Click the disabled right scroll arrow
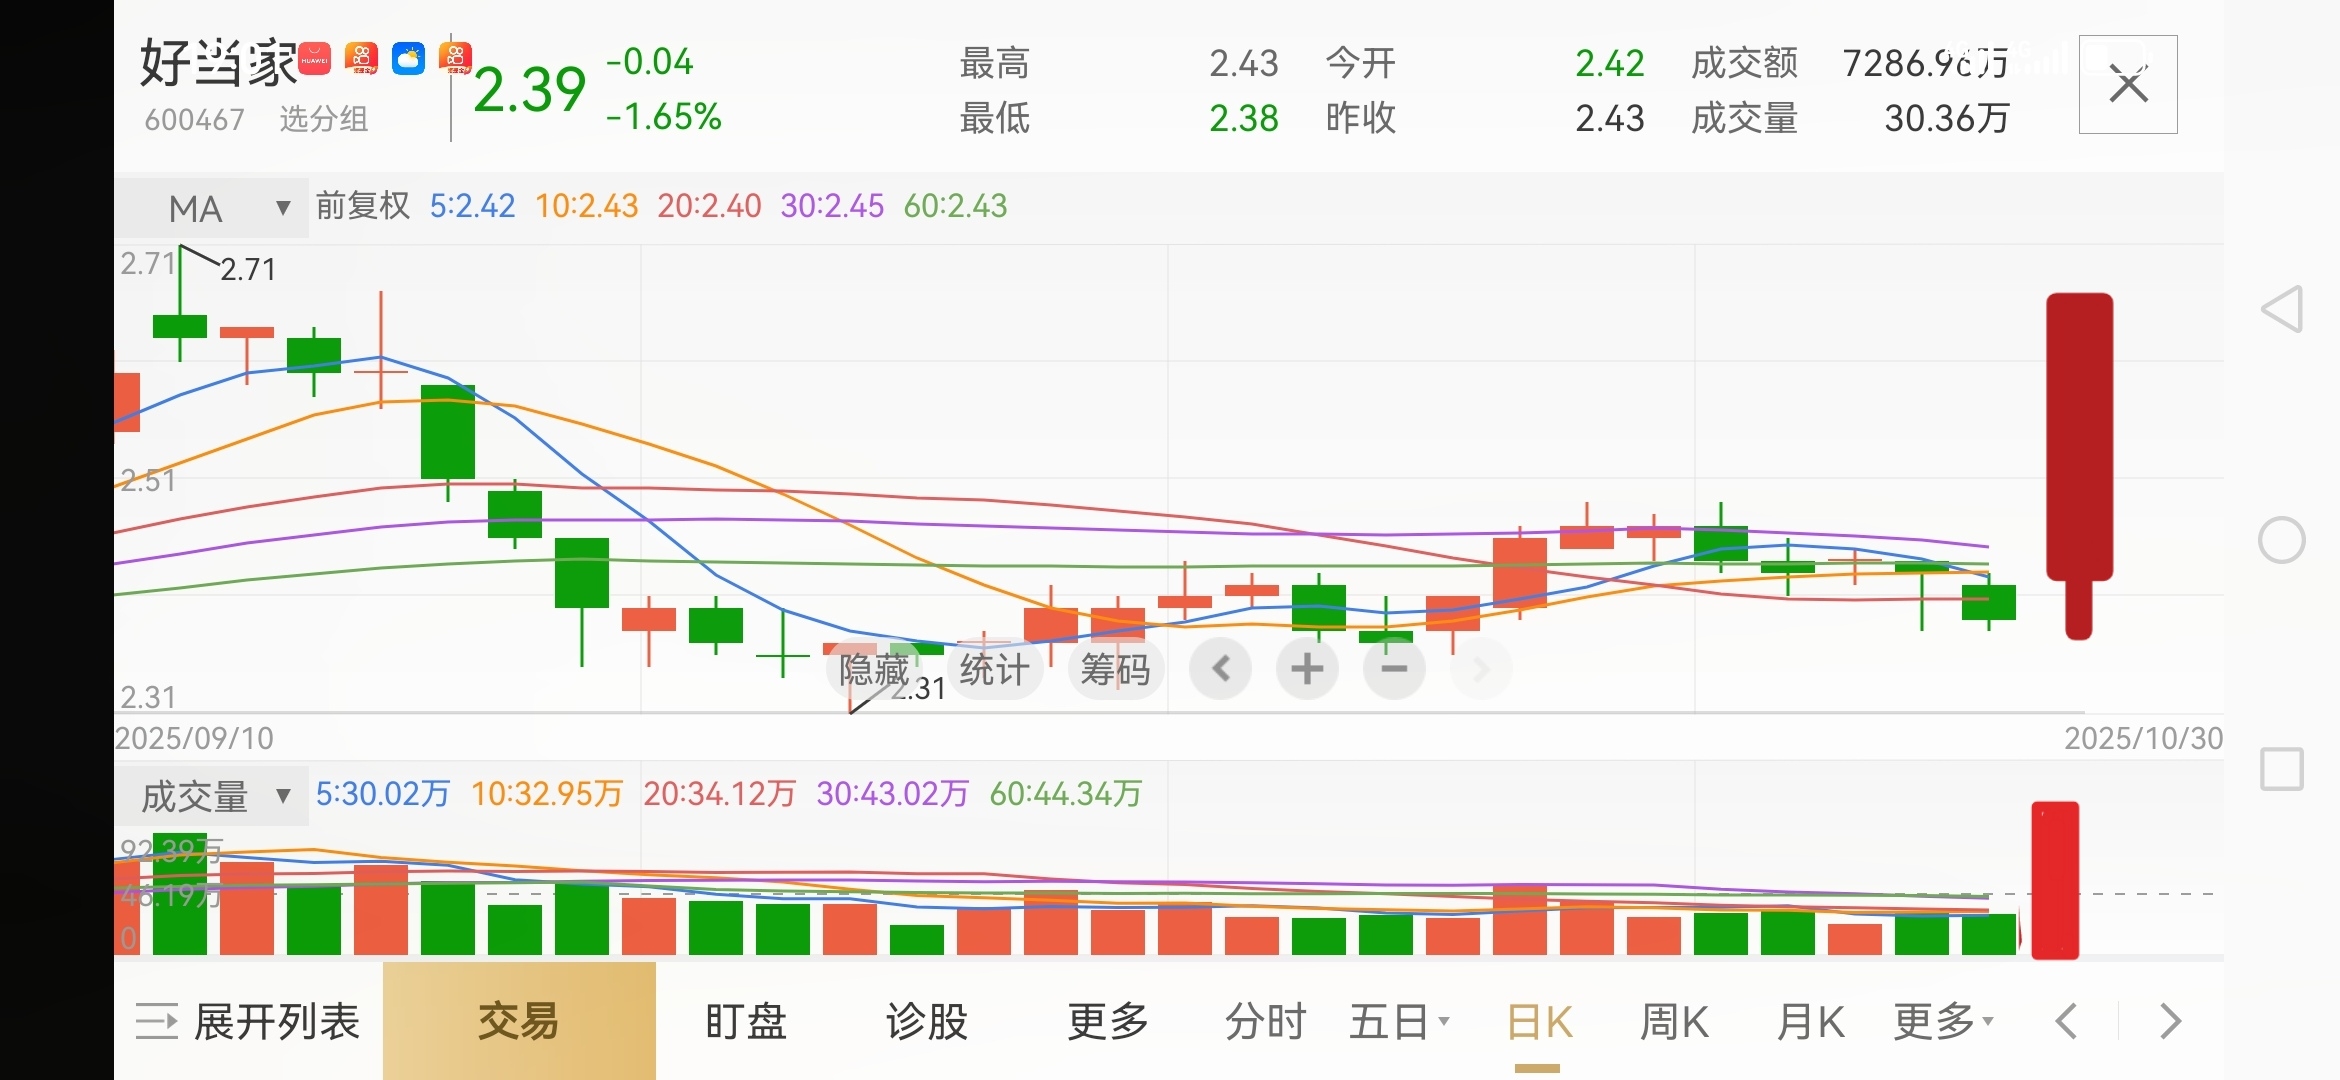This screenshot has width=2340, height=1080. point(1481,669)
